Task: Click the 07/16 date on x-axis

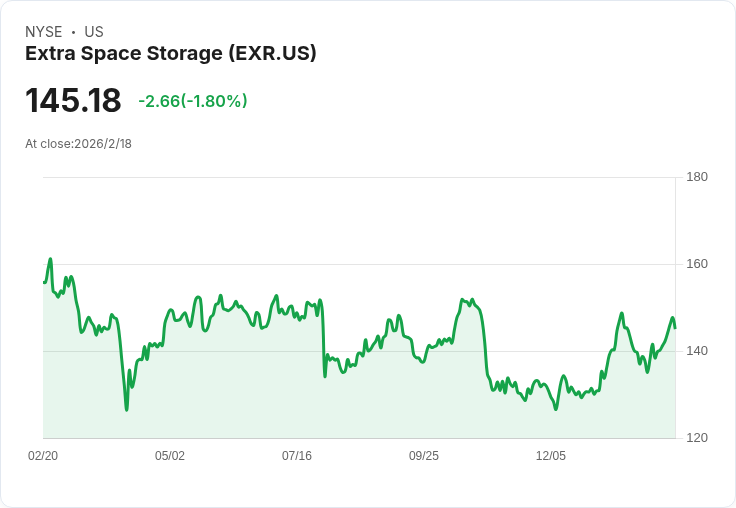Action: click(297, 456)
